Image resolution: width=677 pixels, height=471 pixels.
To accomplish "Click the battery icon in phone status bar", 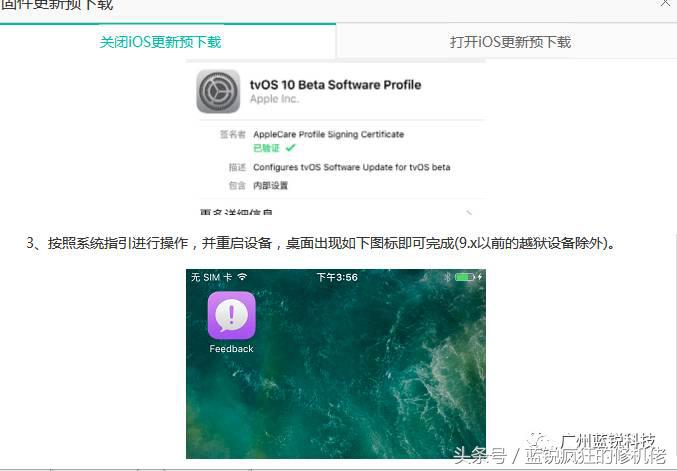I will 465,277.
